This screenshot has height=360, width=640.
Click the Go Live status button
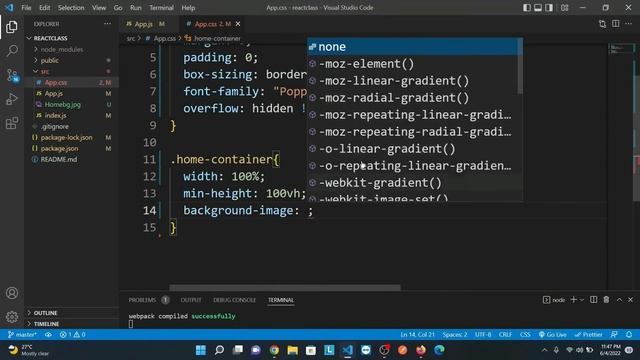click(552, 334)
